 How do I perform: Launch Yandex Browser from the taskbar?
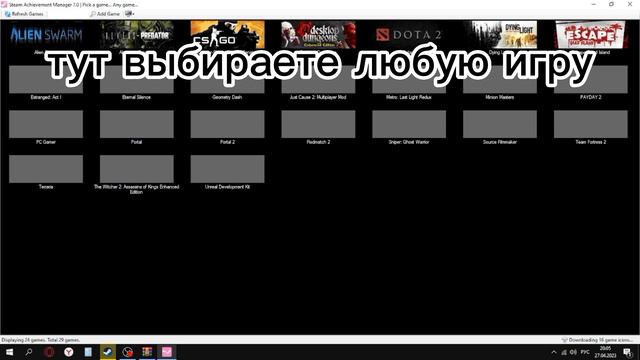(x=69, y=352)
